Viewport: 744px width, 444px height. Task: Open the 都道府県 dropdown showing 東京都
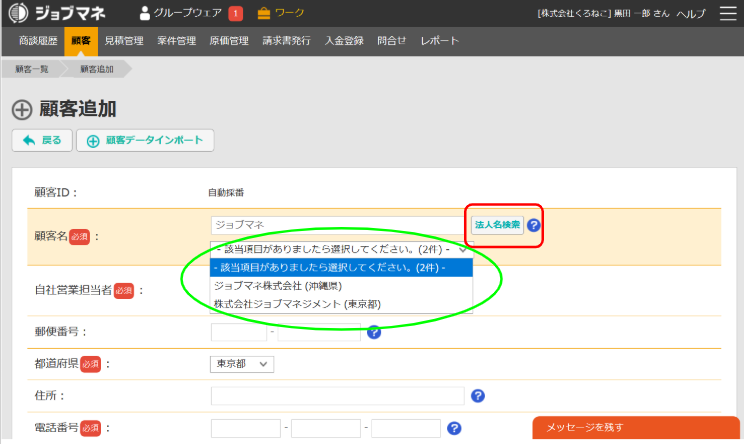(242, 364)
